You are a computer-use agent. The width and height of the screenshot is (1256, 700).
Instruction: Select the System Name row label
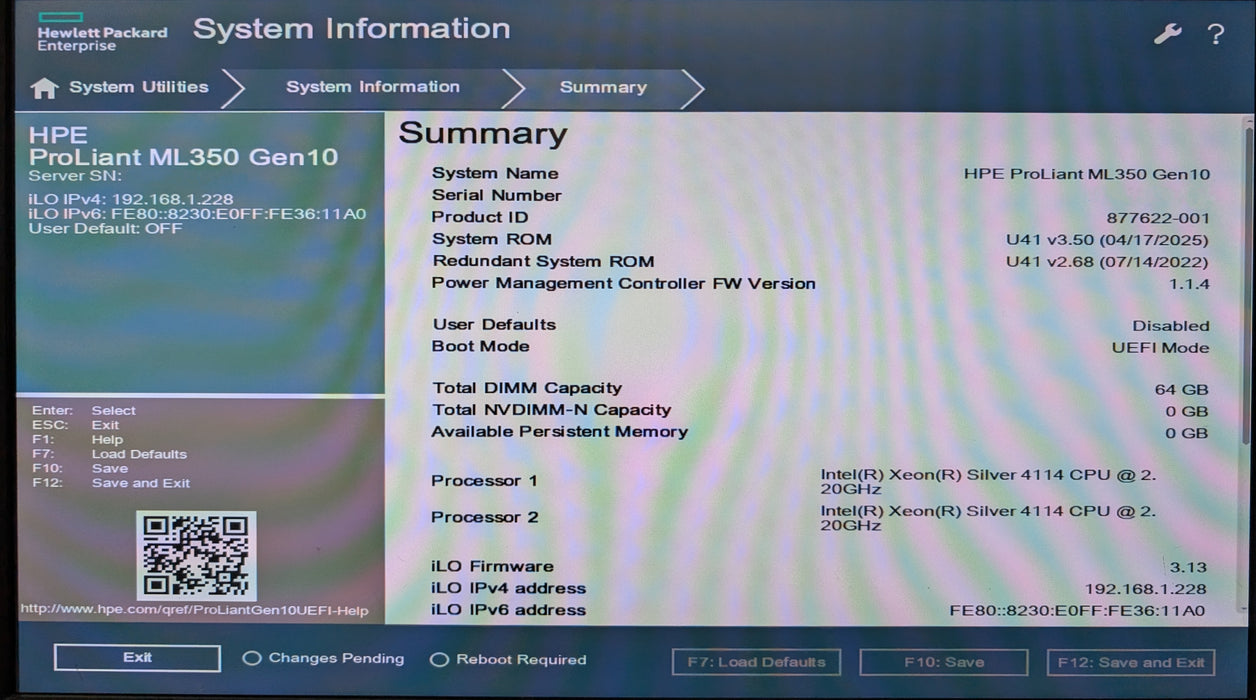pos(495,173)
